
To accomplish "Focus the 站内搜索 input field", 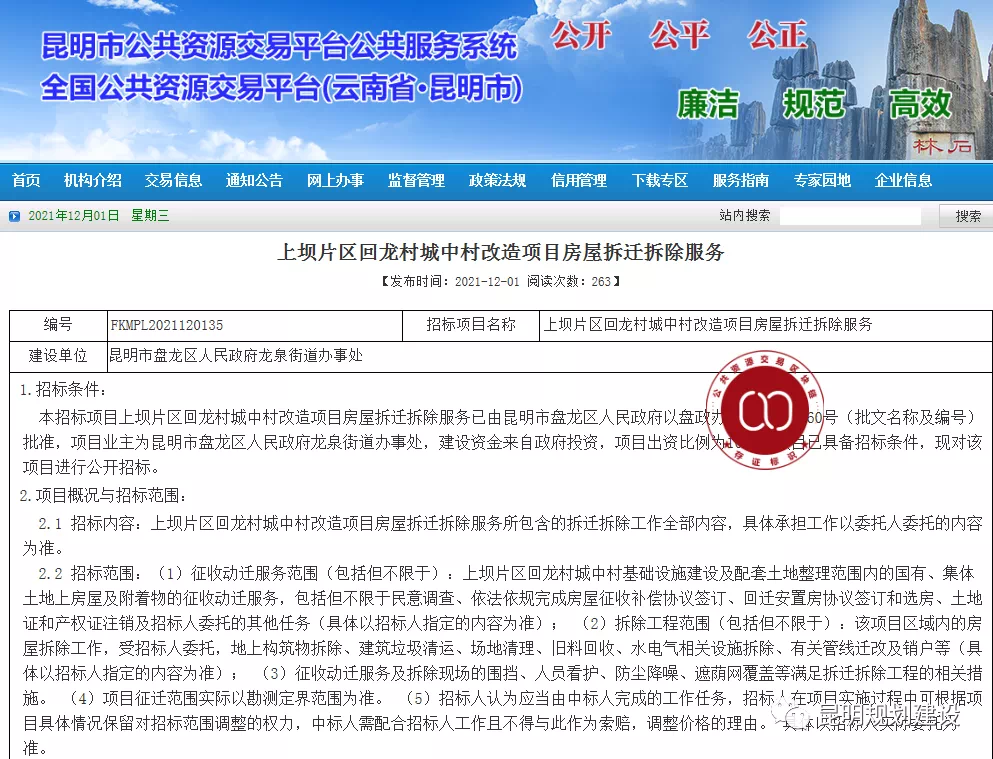I will click(851, 216).
